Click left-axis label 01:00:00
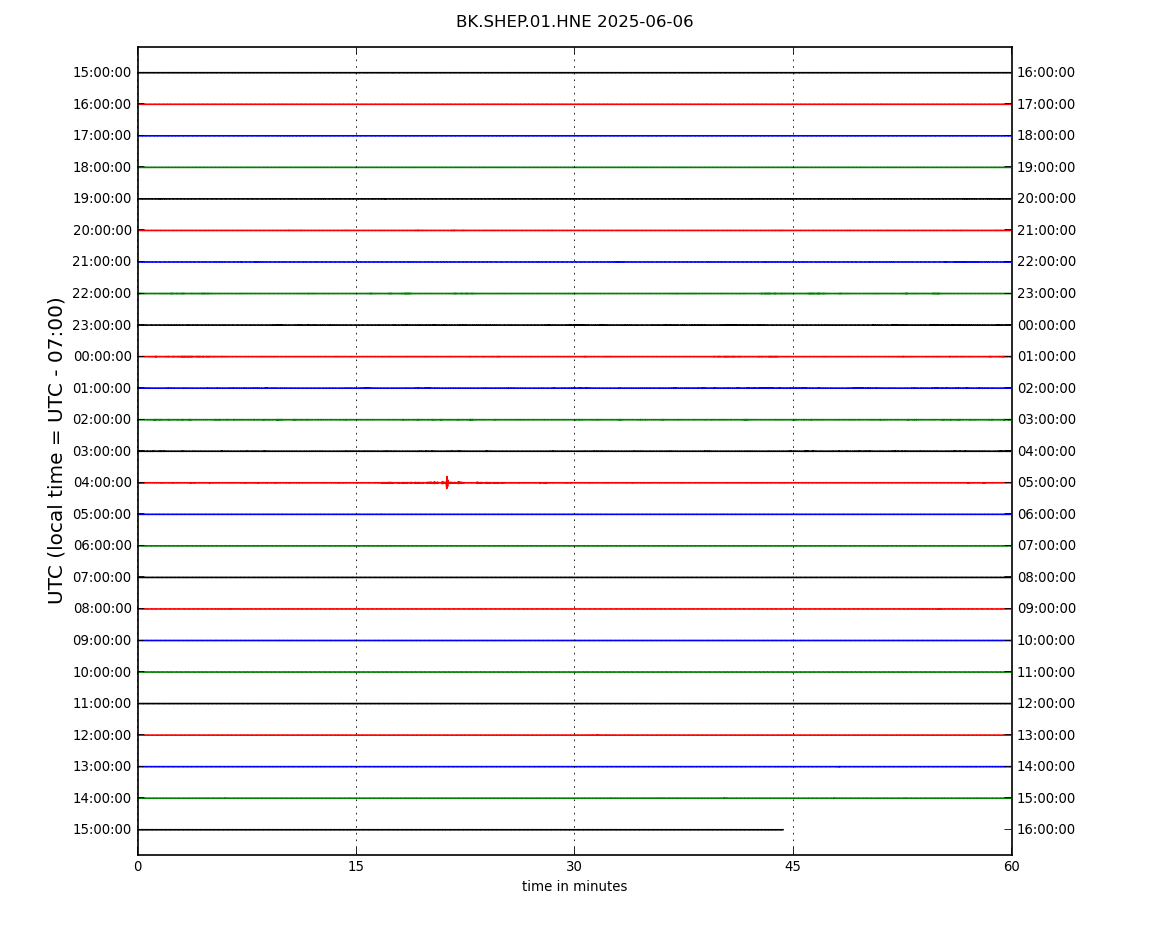Viewport: 1150px width, 950px height. coord(102,388)
